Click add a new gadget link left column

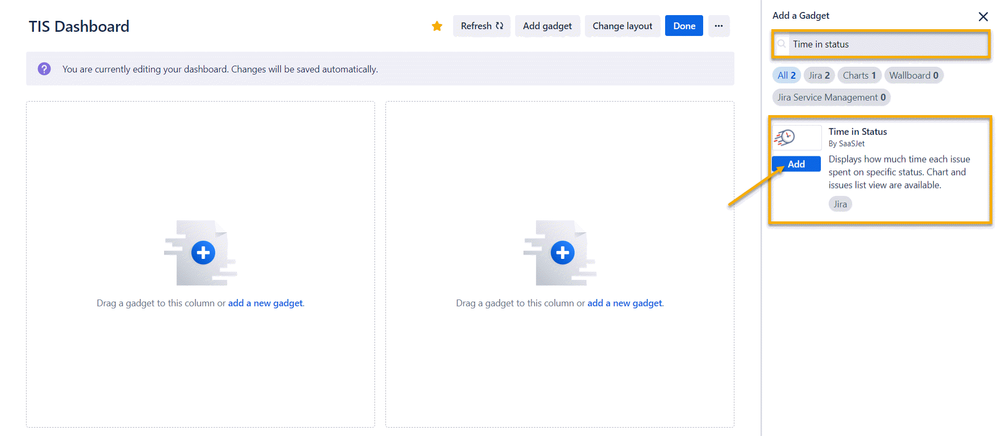[266, 303]
